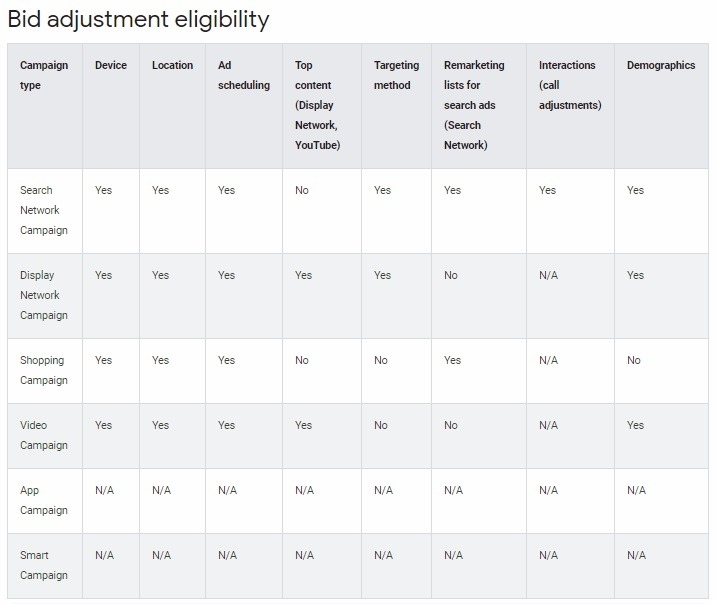Click the 'Demographics' column header
Screen dimensions: 716x604
[x=660, y=65]
